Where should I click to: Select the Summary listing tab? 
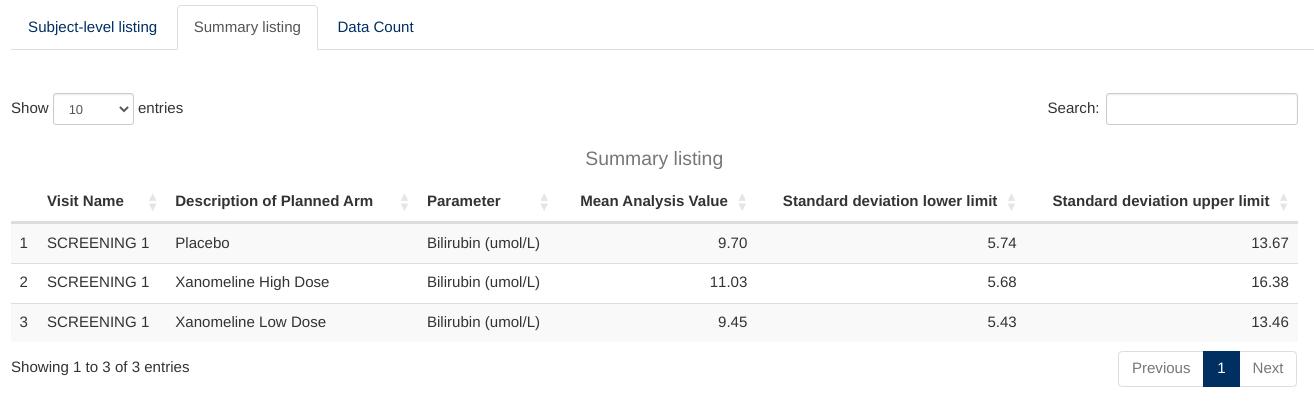247,27
